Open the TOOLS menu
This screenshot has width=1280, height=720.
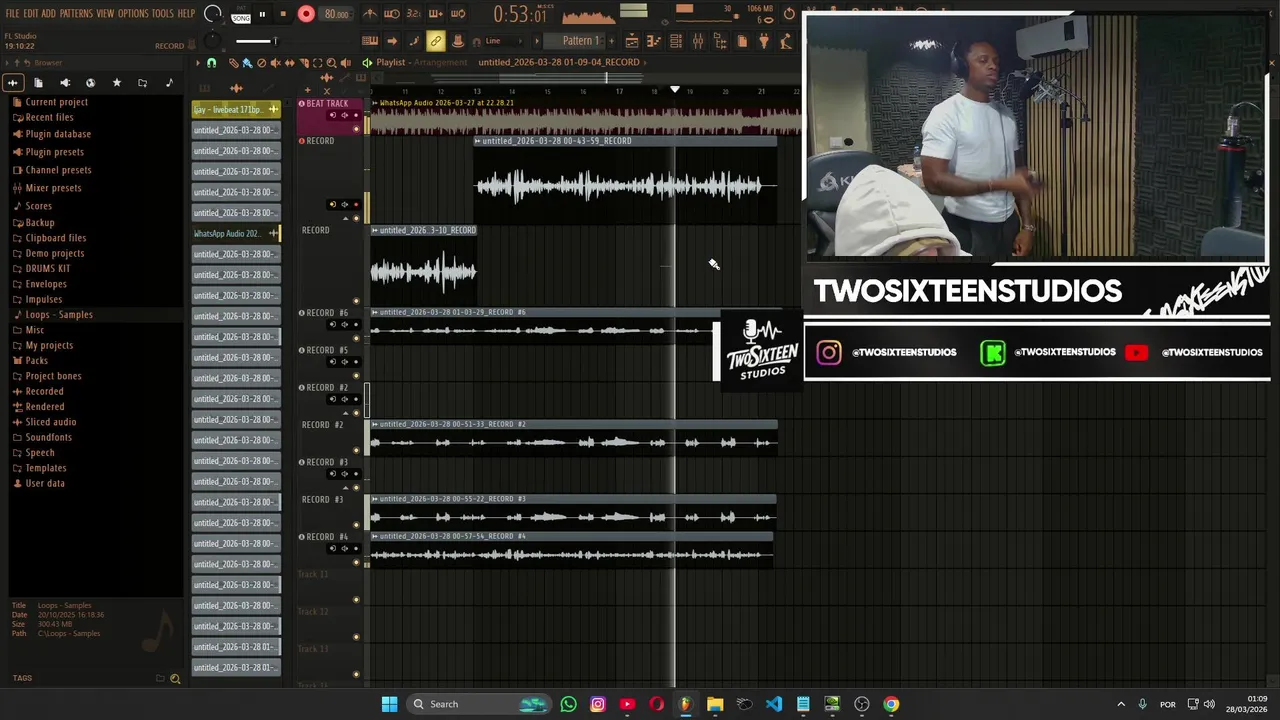(x=163, y=13)
